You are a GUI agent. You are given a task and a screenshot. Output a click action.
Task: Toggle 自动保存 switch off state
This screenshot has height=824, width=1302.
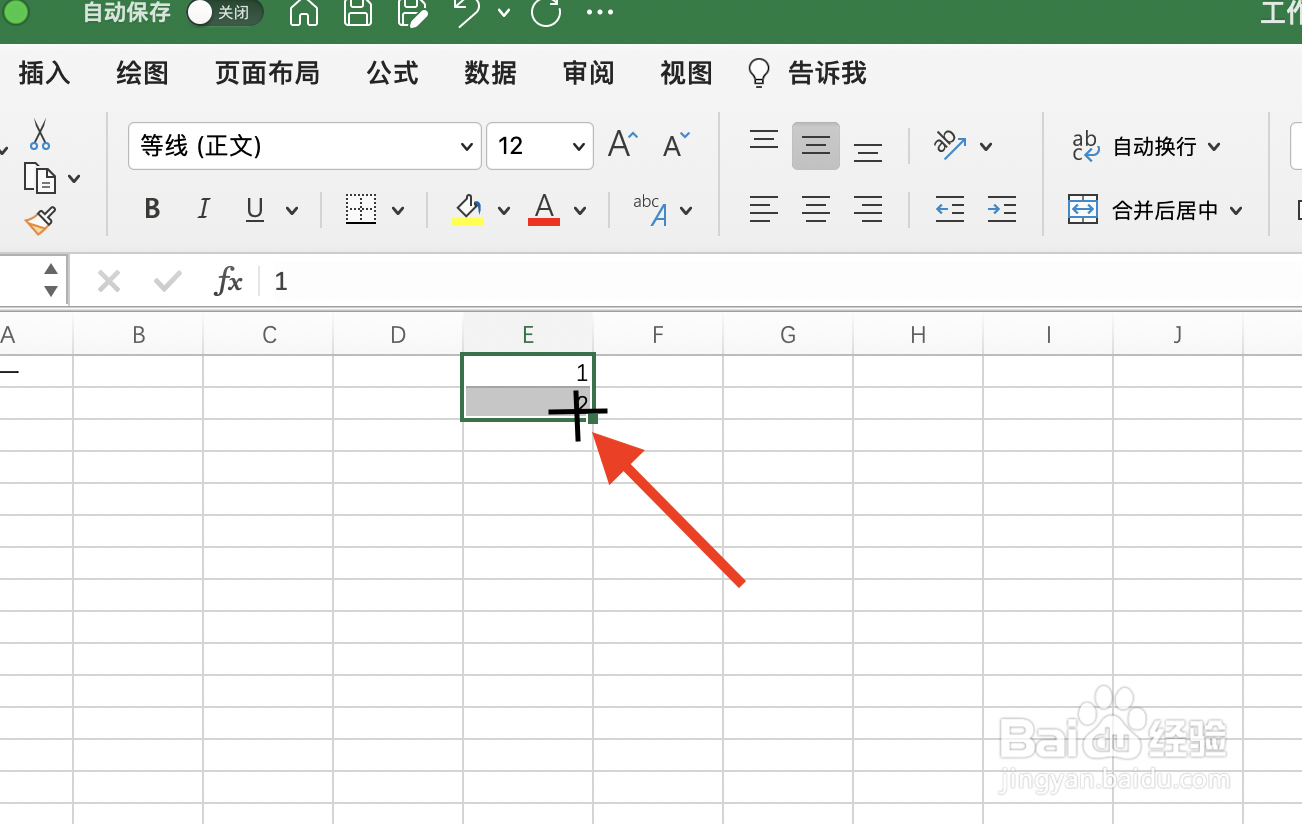point(224,14)
